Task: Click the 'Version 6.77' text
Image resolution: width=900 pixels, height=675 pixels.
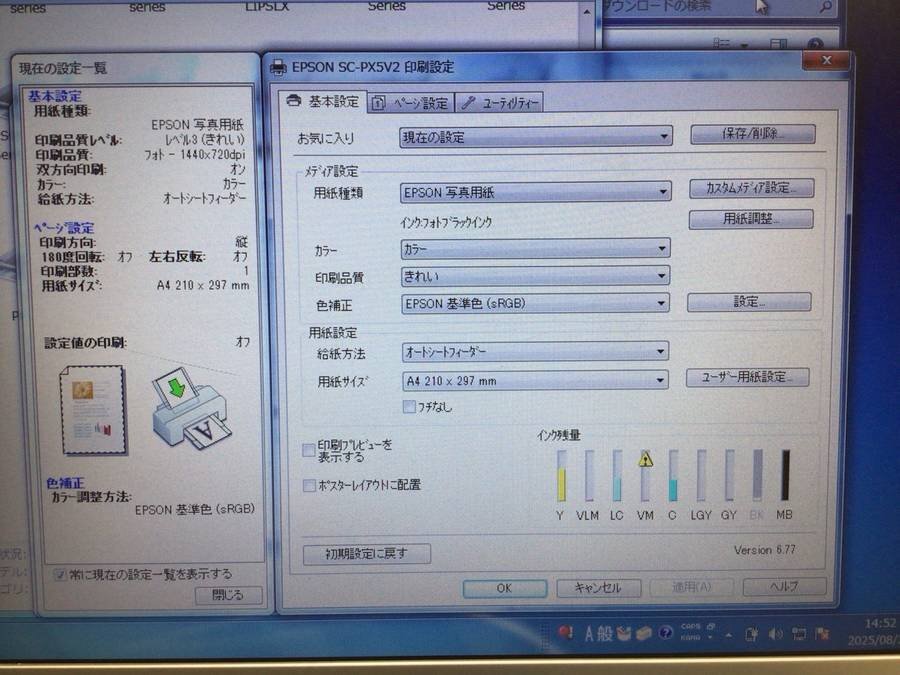Action: click(x=765, y=550)
